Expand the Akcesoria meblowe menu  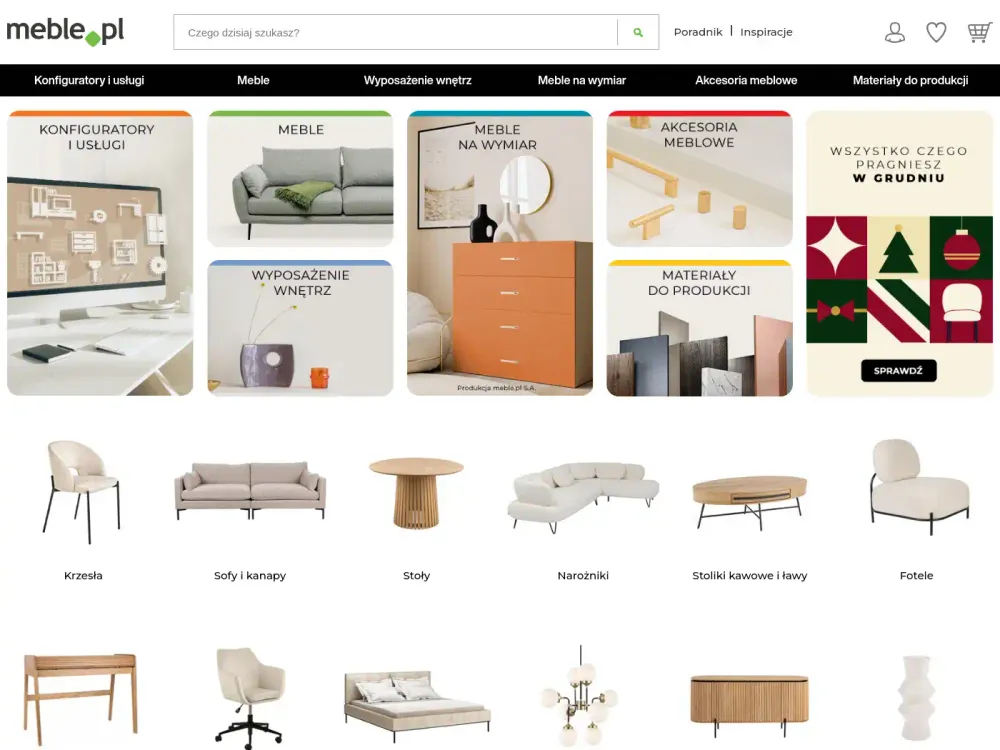pyautogui.click(x=746, y=80)
